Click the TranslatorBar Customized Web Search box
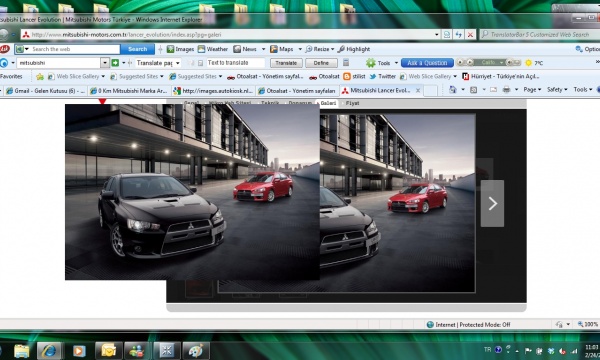 [540, 34]
